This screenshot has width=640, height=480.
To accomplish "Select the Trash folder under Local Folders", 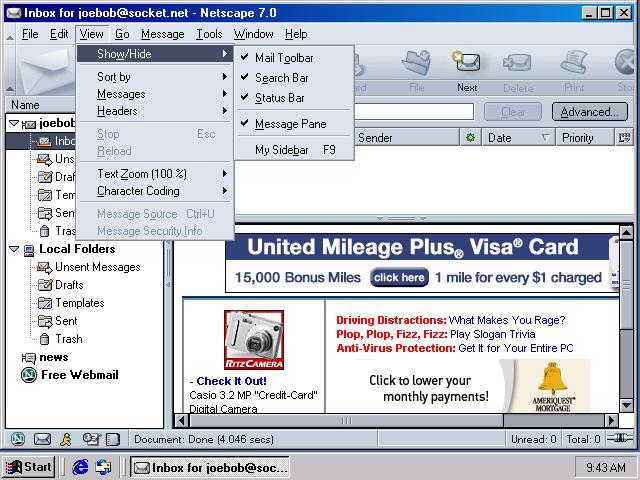I will [x=69, y=339].
